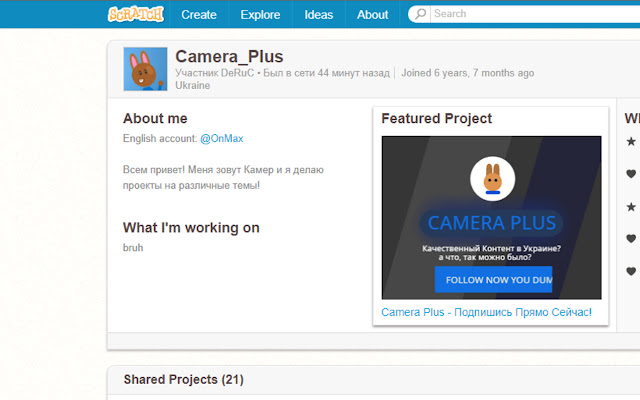640x400 pixels.
Task: Click the second star icon in the activity feed
Action: click(630, 207)
